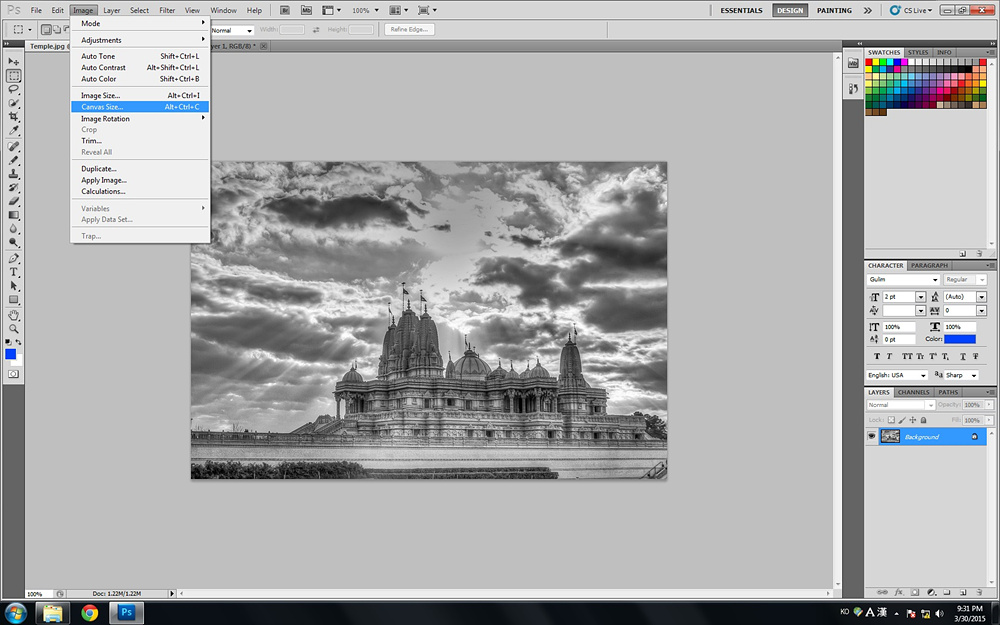Screen dimensions: 1000x625
Task: Hide the Background layer with eye icon
Action: (871, 437)
